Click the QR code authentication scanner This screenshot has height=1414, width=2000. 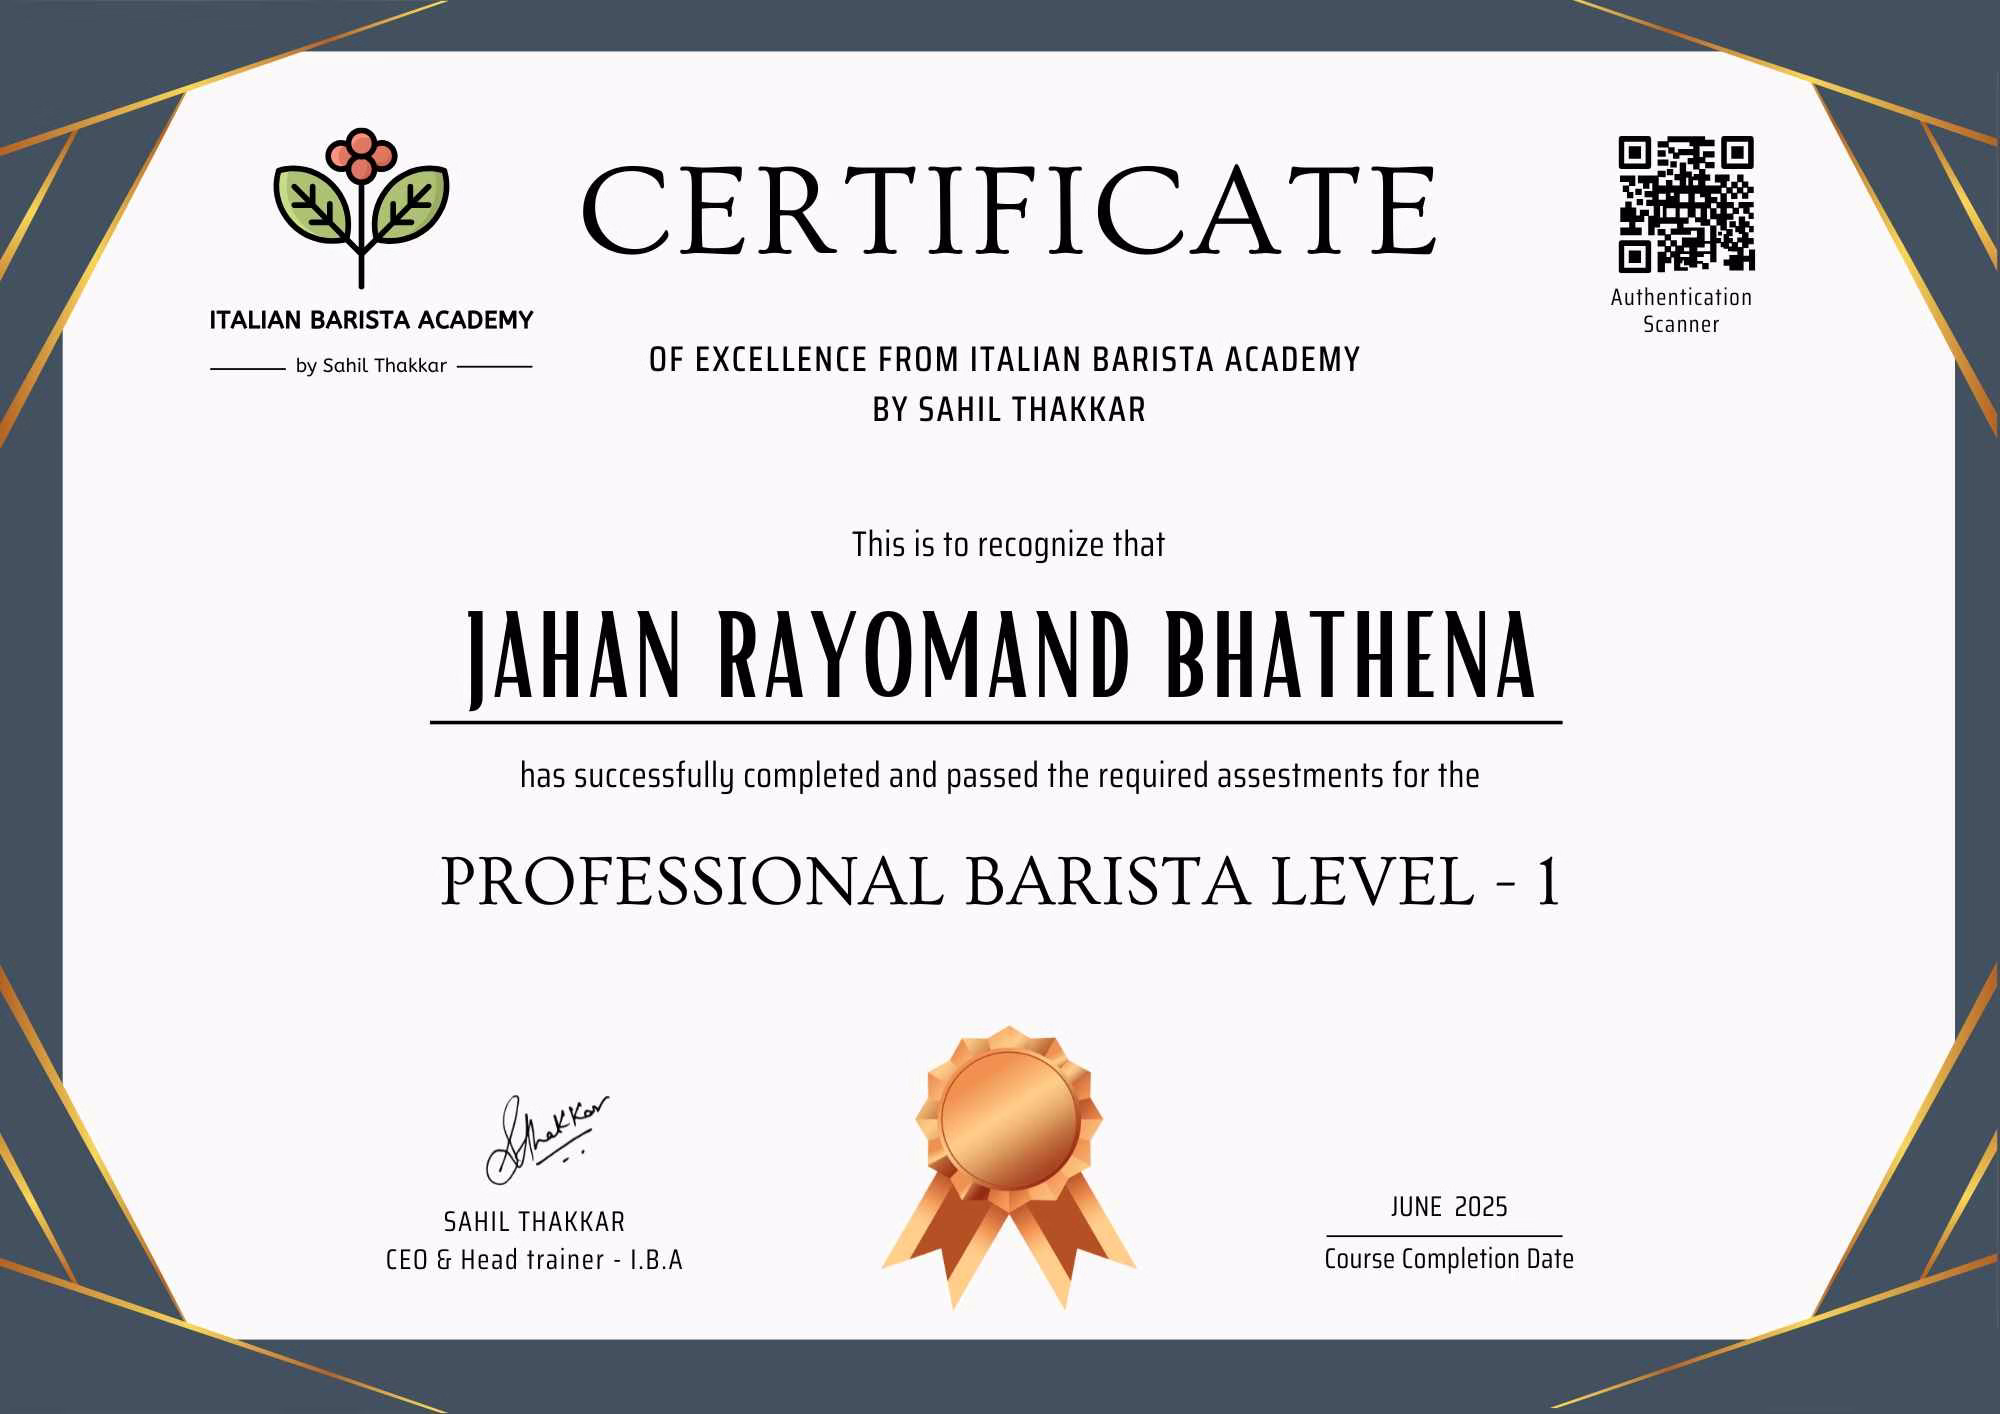pyautogui.click(x=1686, y=204)
